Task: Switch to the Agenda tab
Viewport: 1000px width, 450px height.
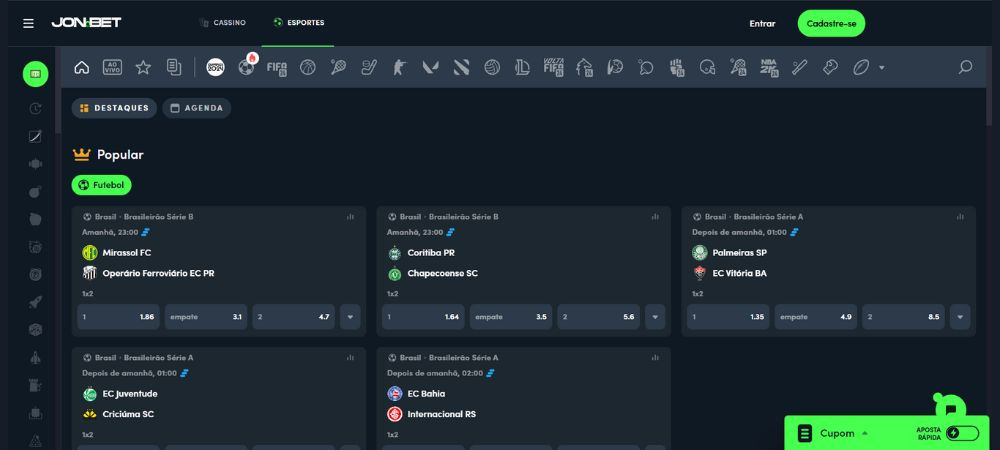Action: coord(196,108)
